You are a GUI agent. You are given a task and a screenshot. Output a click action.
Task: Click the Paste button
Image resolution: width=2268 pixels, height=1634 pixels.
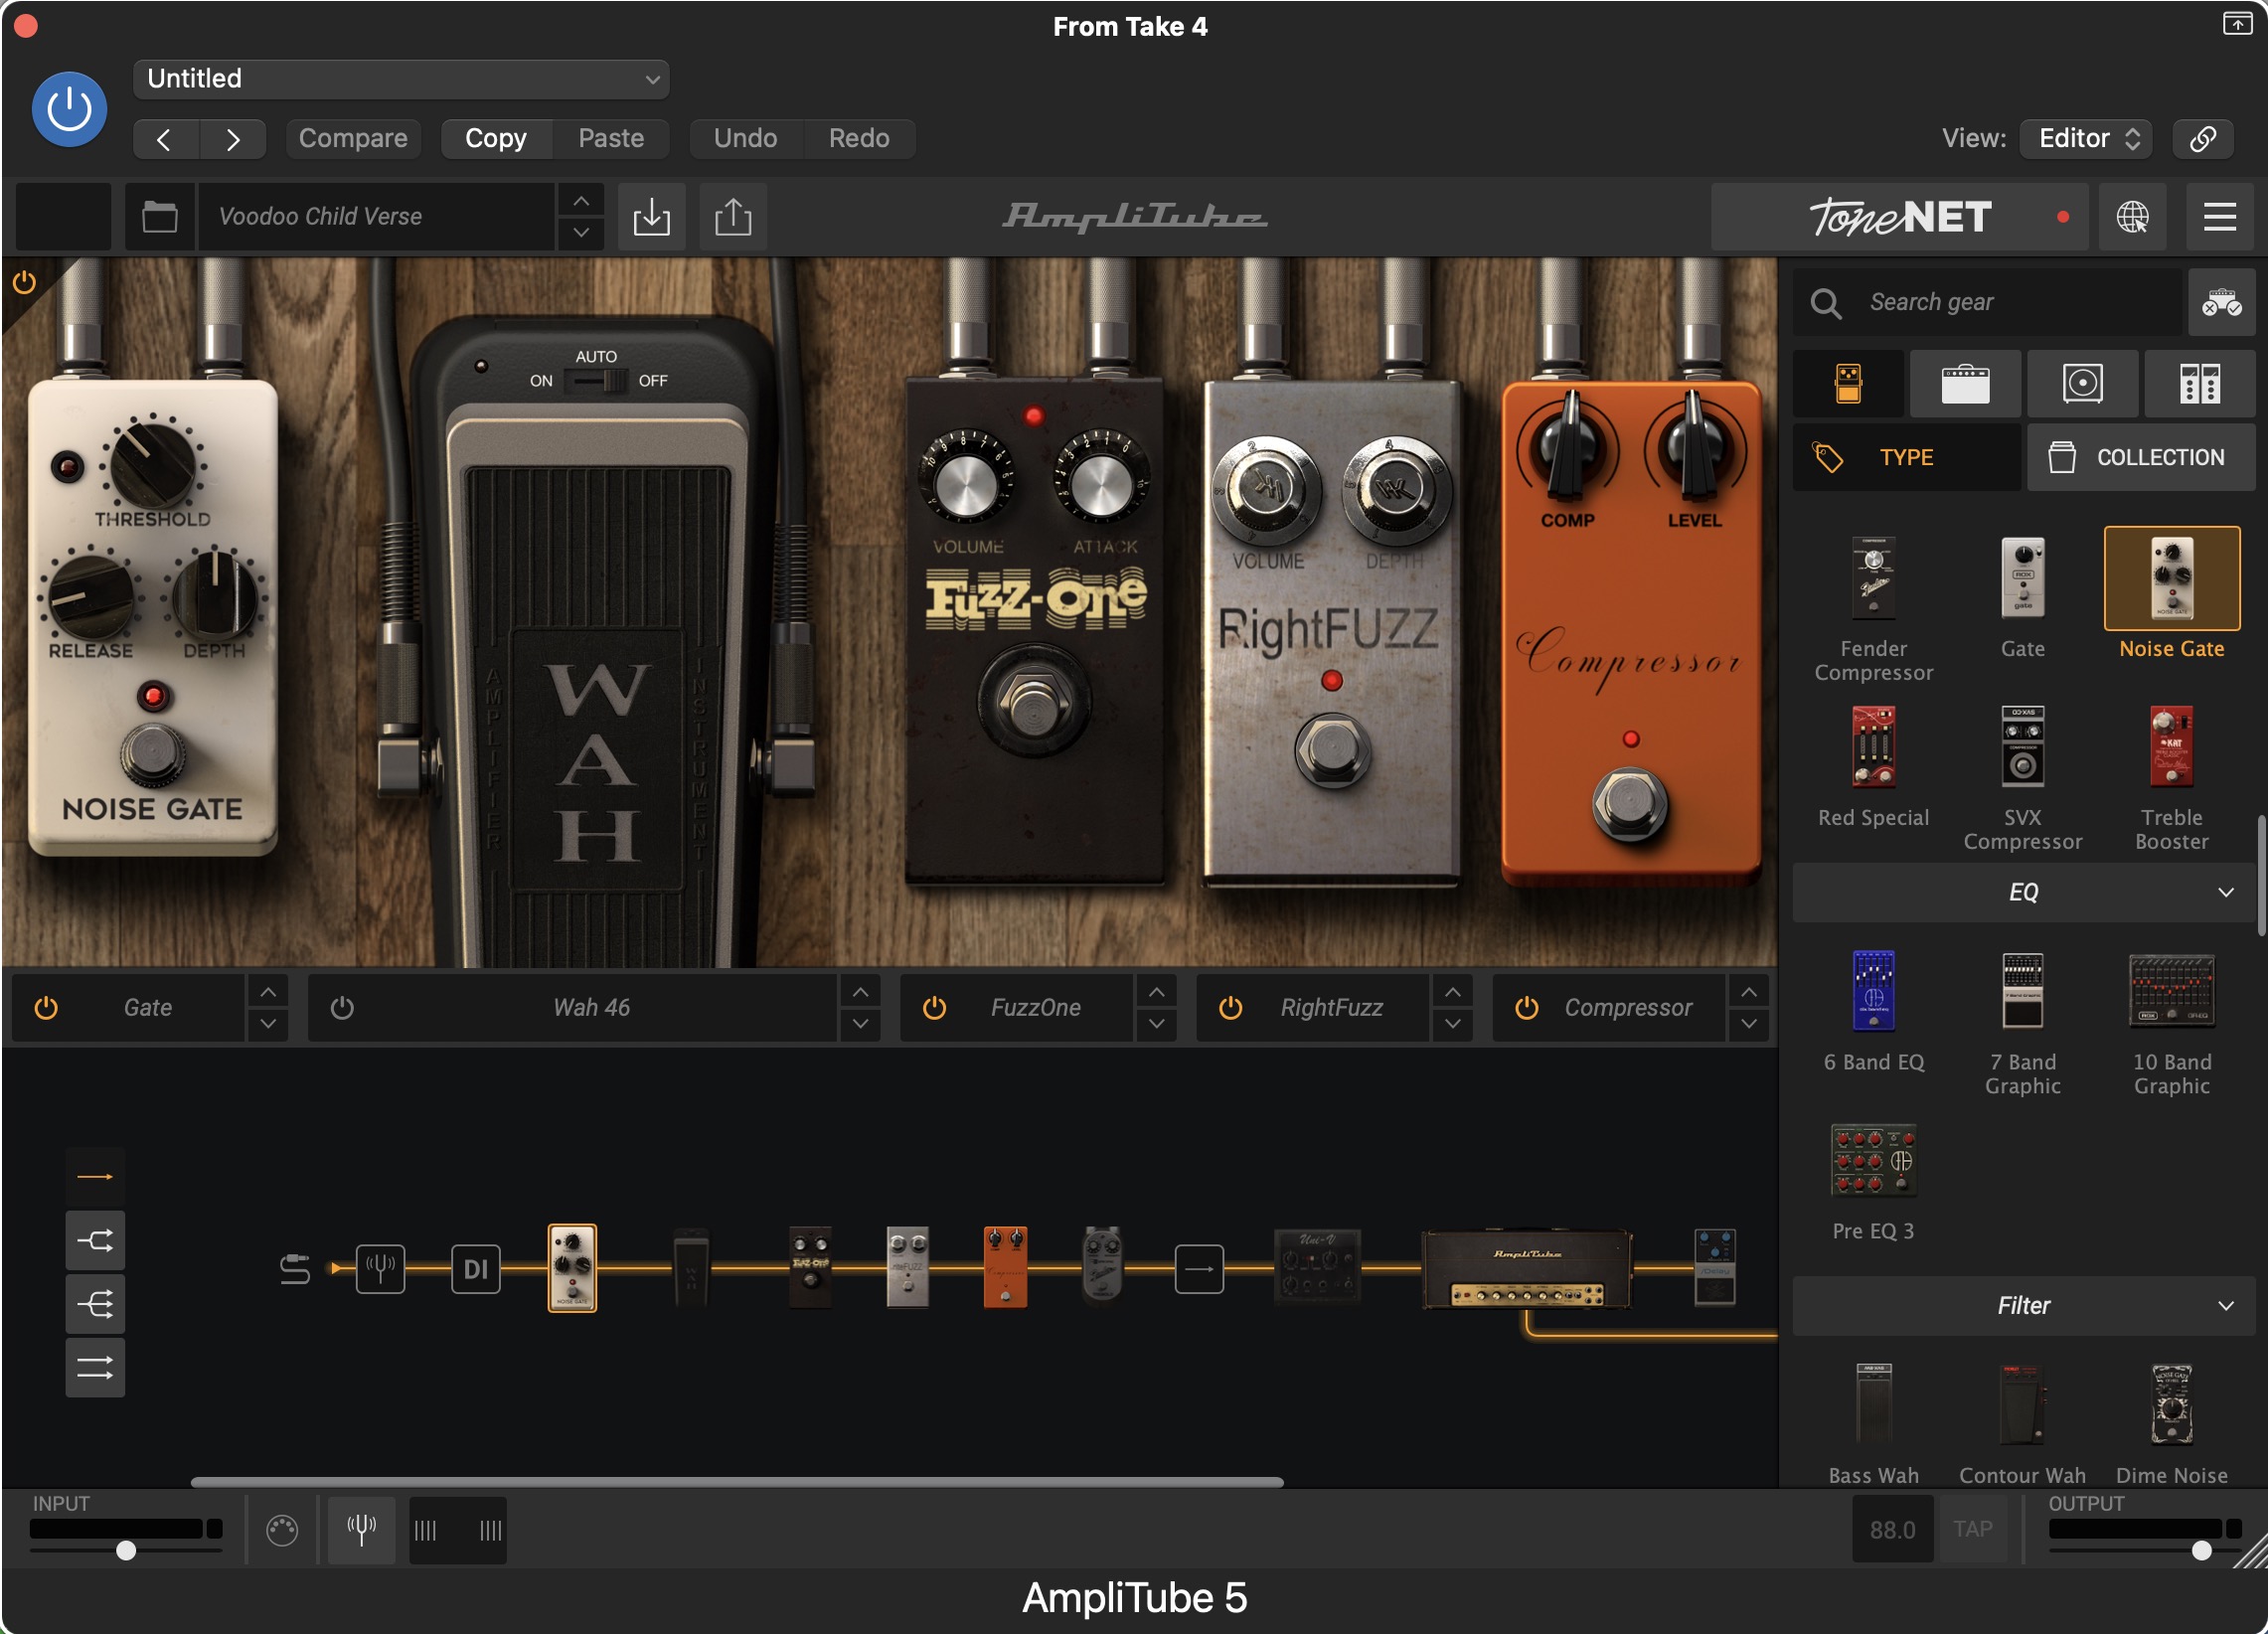[x=611, y=138]
